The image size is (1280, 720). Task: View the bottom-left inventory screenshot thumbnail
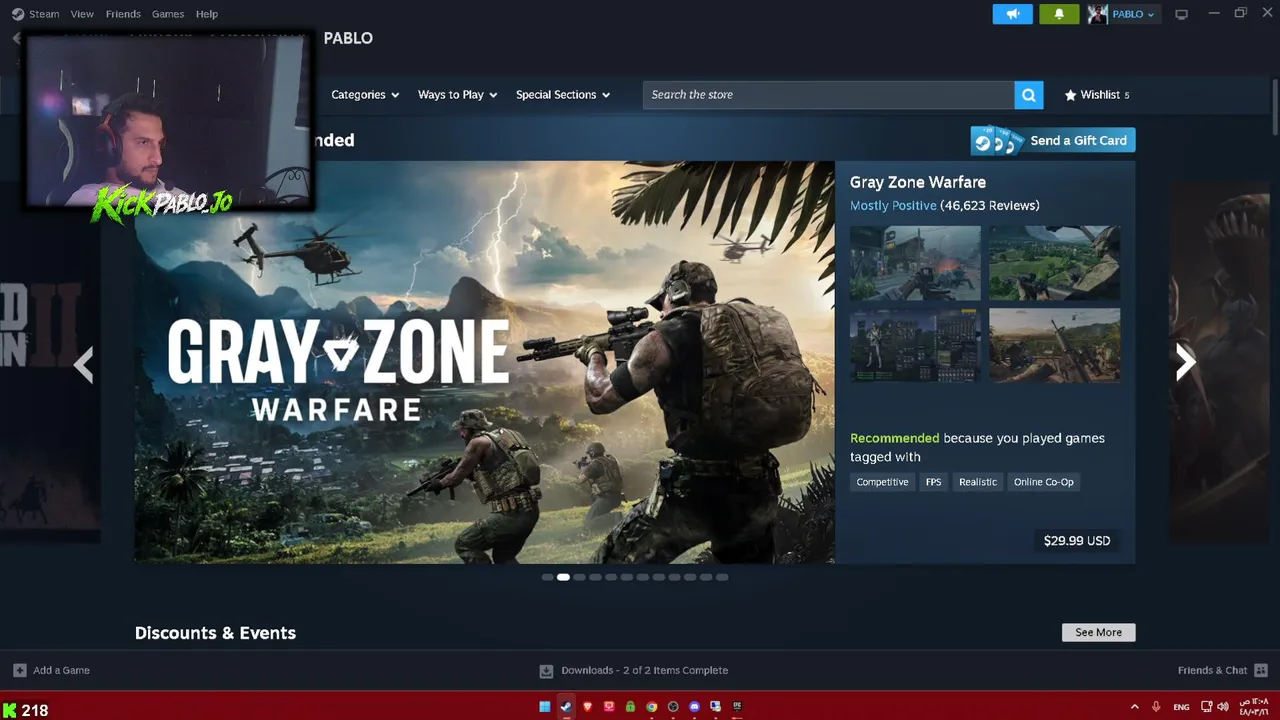[x=915, y=345]
